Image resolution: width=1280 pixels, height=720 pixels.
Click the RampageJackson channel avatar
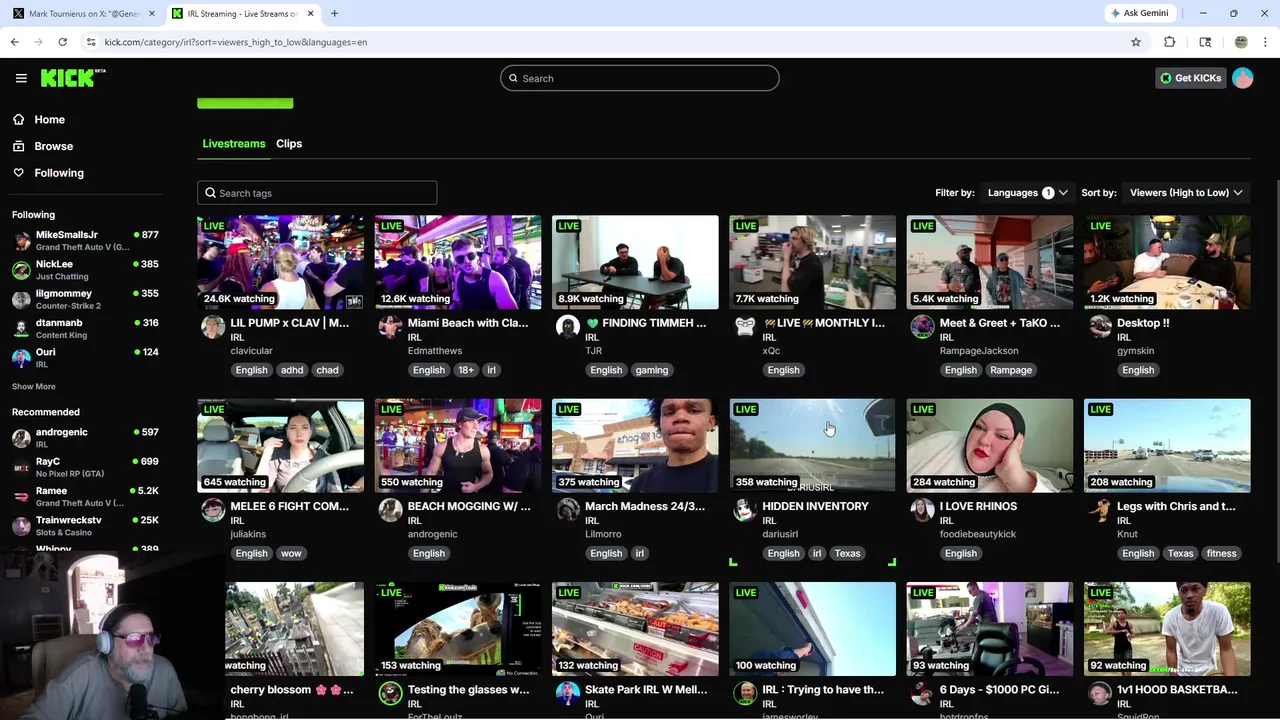(922, 327)
